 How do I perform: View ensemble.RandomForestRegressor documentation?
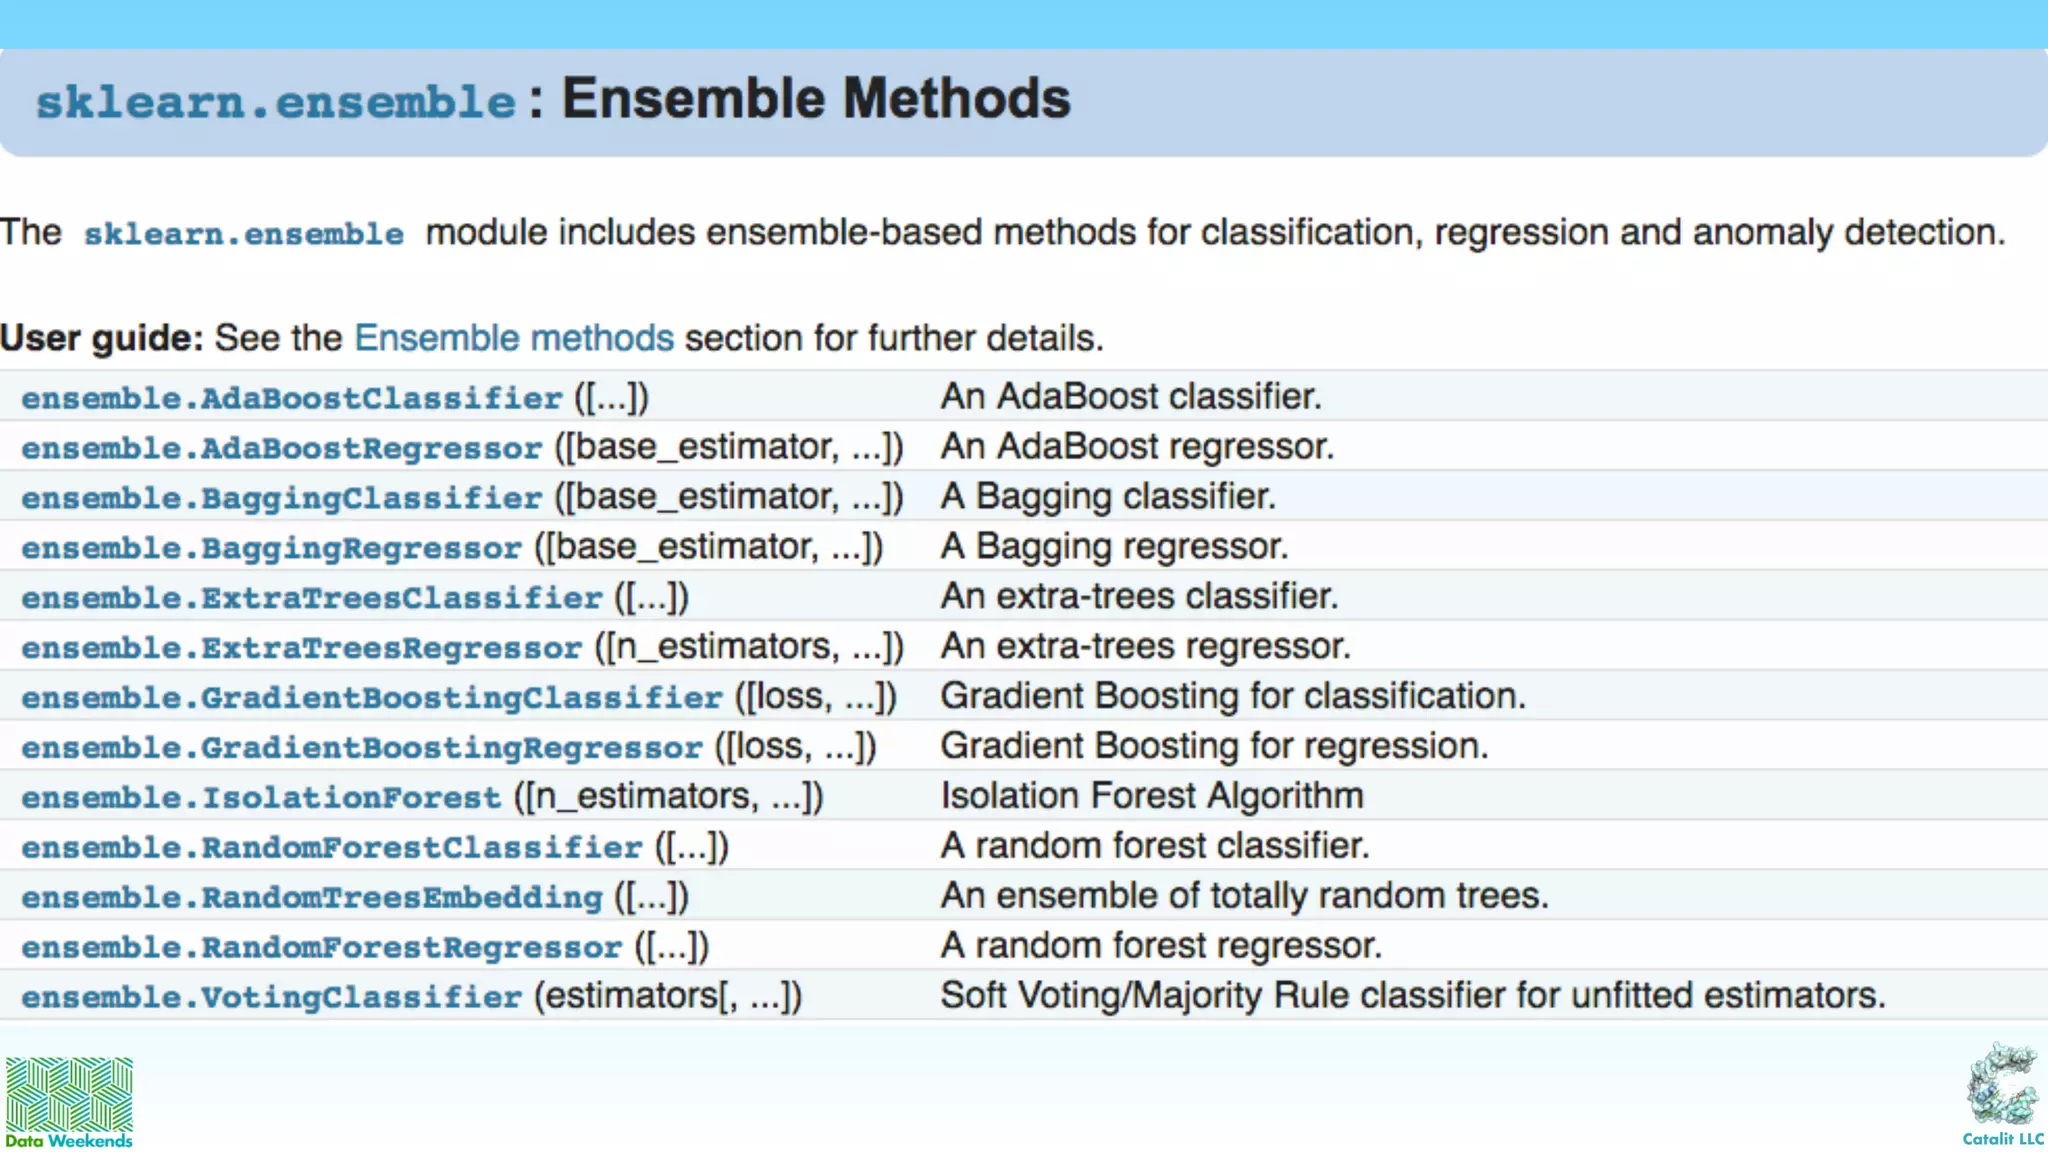[321, 947]
